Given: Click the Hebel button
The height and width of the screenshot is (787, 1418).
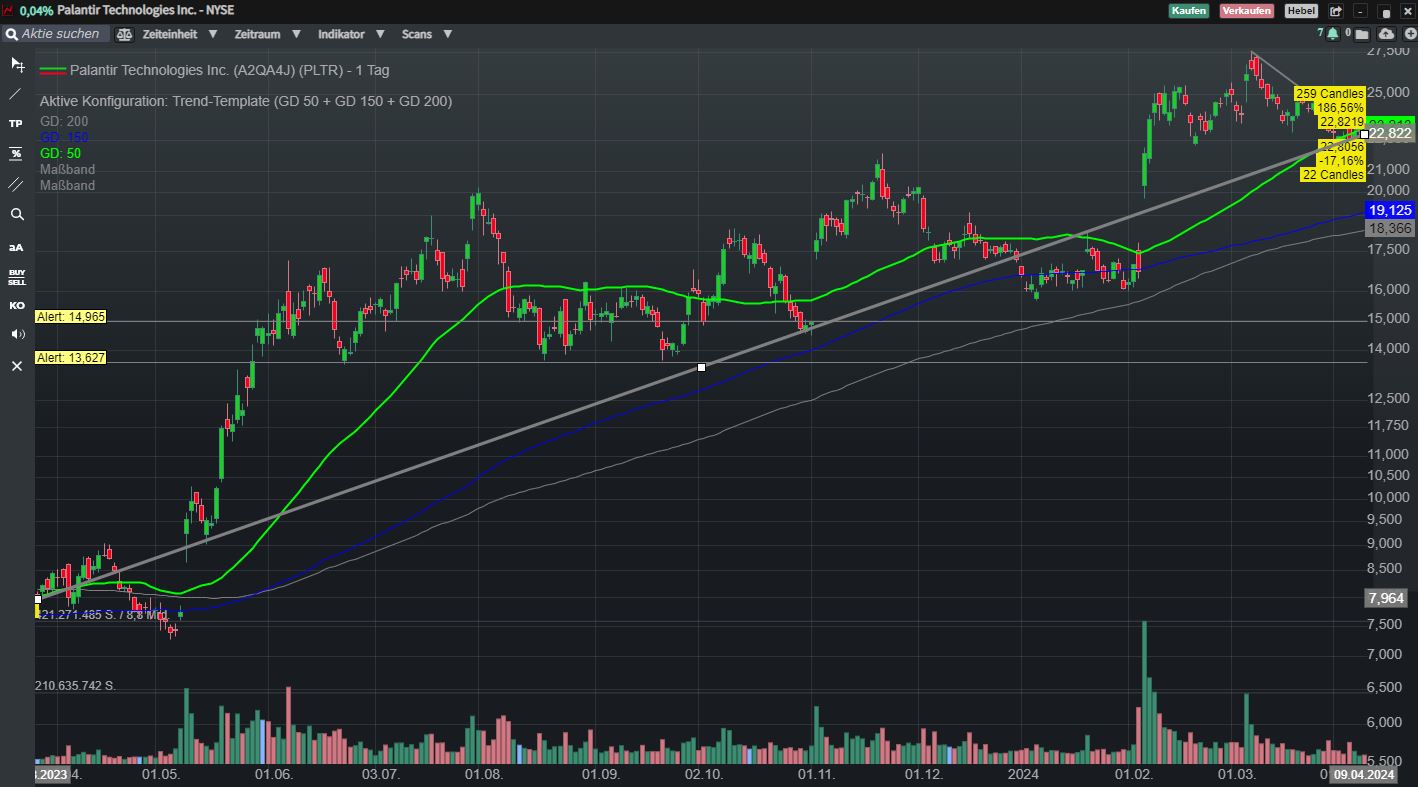Looking at the screenshot, I should click(x=1301, y=11).
